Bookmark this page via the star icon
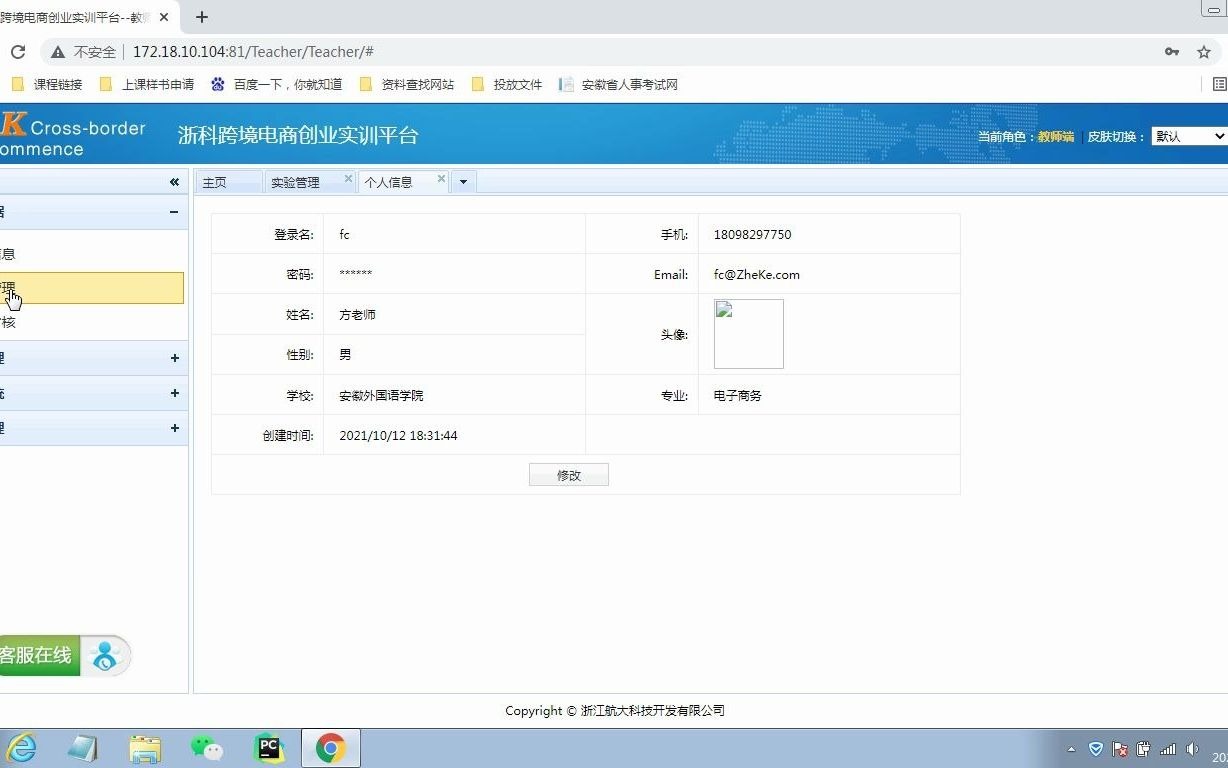1228x768 pixels. tap(1204, 51)
